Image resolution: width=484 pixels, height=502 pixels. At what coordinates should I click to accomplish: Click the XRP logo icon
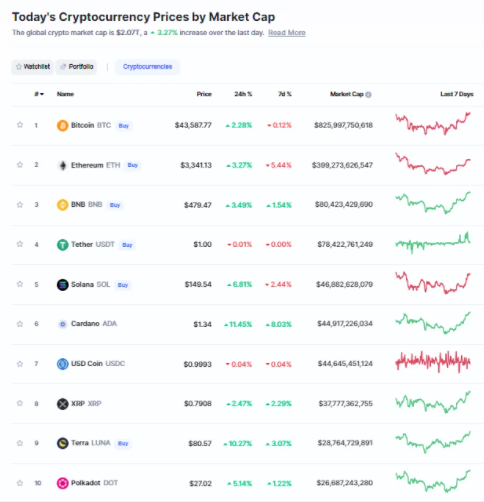(62, 404)
